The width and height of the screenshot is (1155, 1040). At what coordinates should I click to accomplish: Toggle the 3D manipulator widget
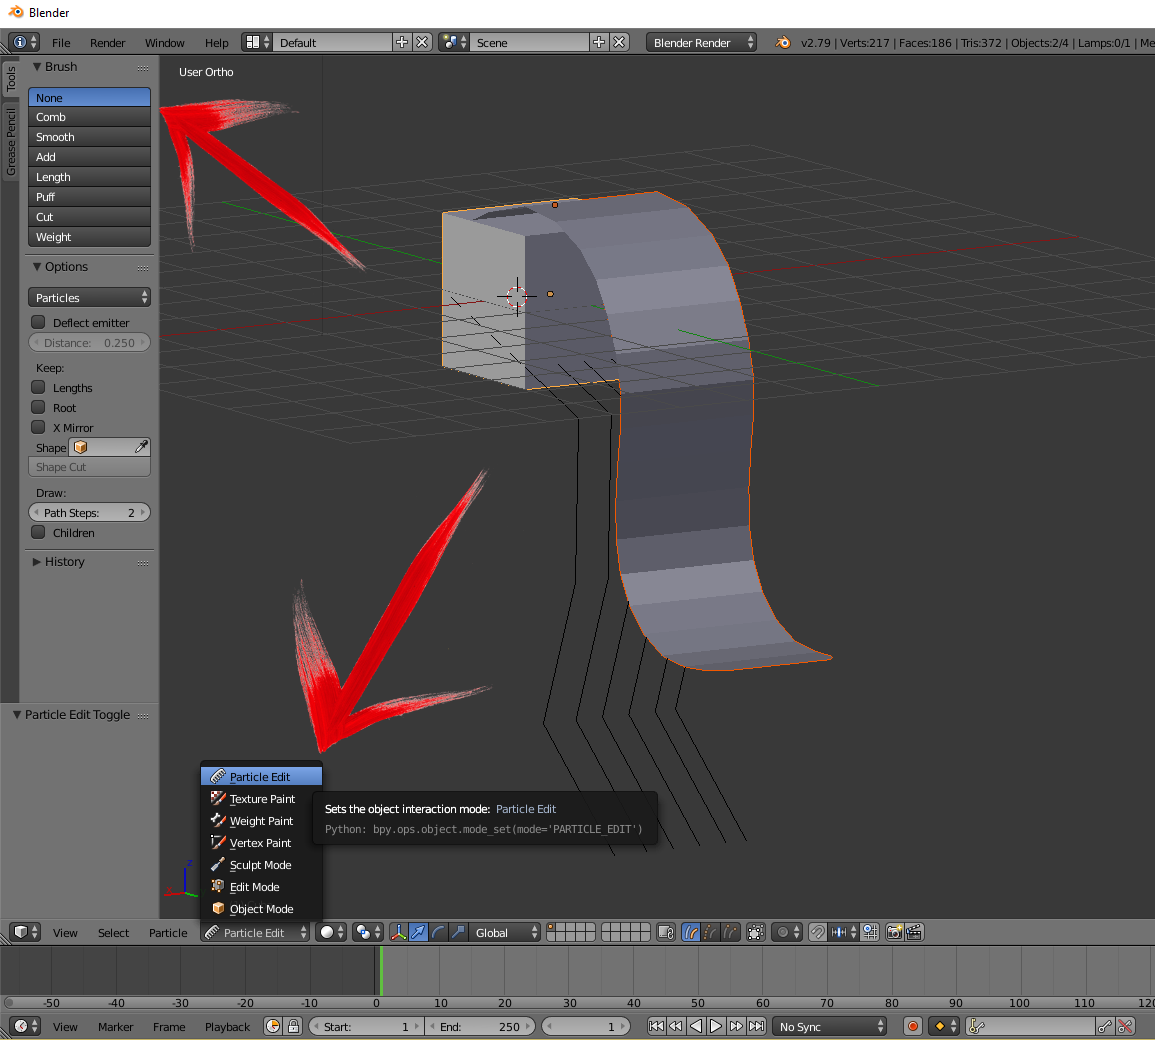click(x=399, y=932)
